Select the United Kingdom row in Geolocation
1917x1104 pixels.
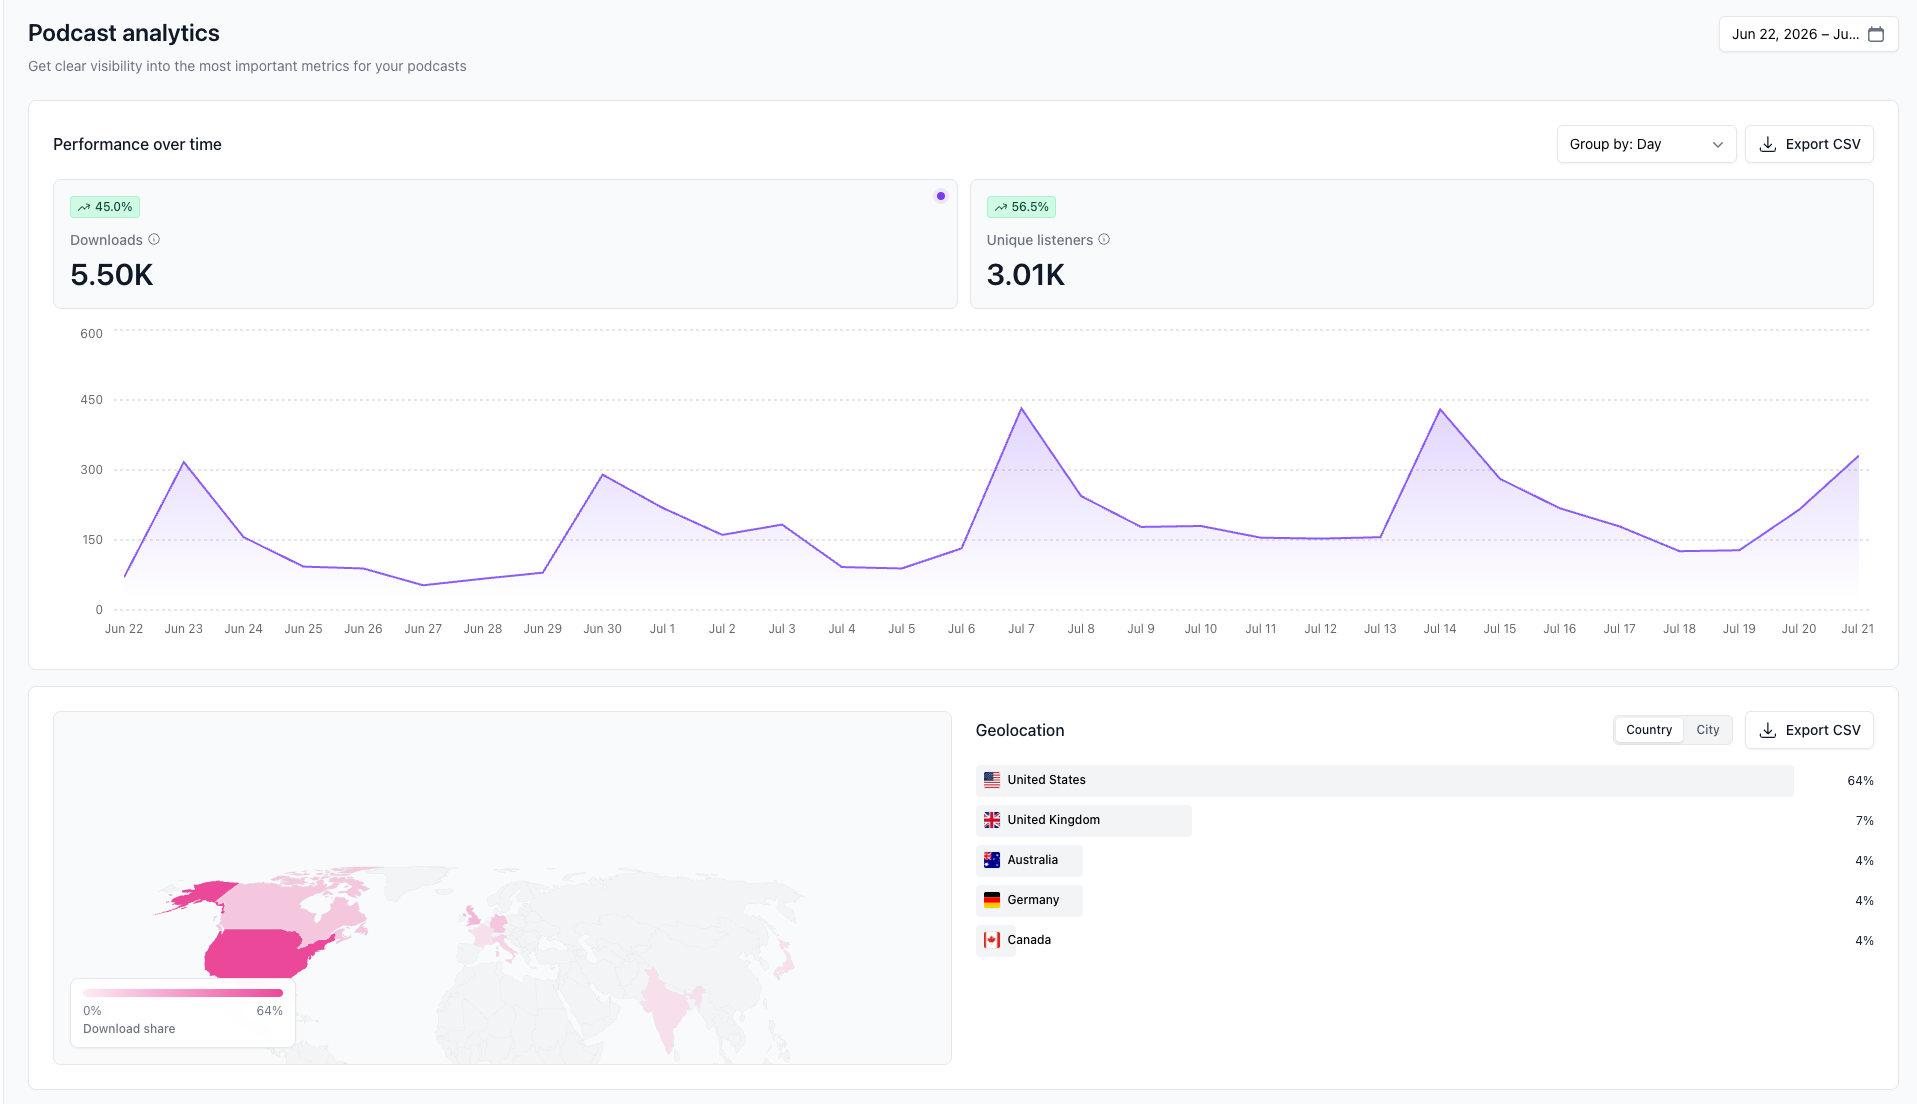point(1424,820)
